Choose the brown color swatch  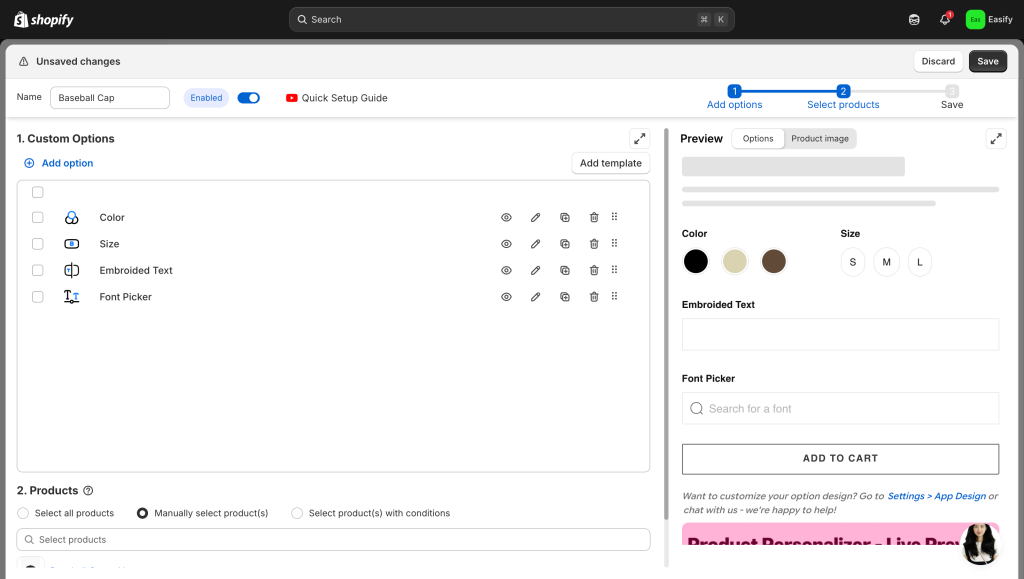[x=773, y=262]
